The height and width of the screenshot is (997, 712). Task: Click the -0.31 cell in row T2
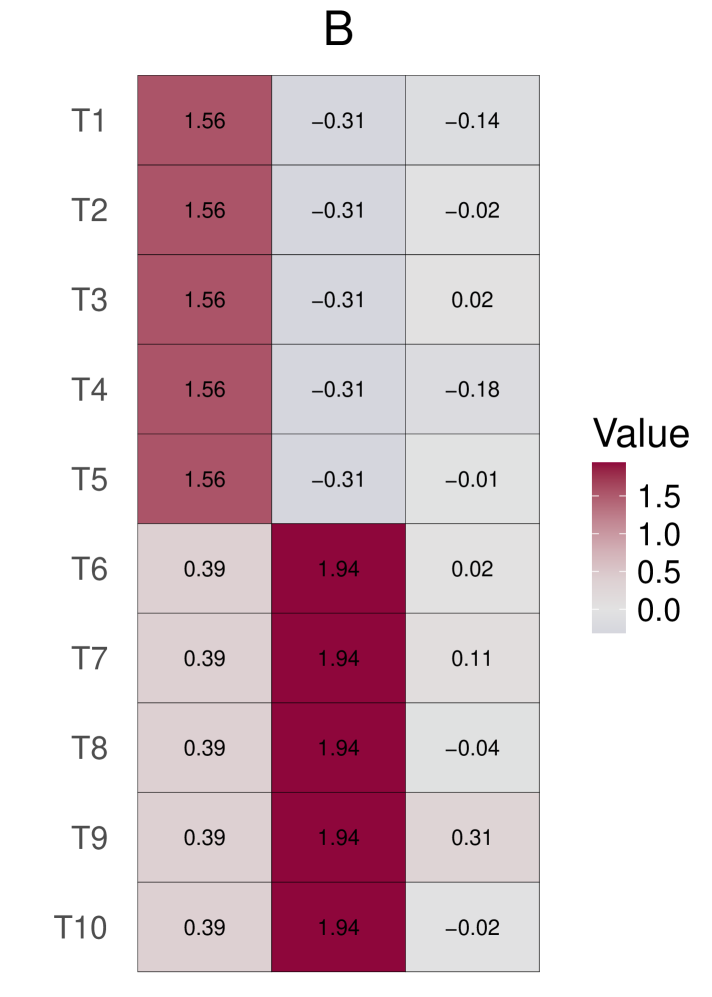[x=338, y=211]
